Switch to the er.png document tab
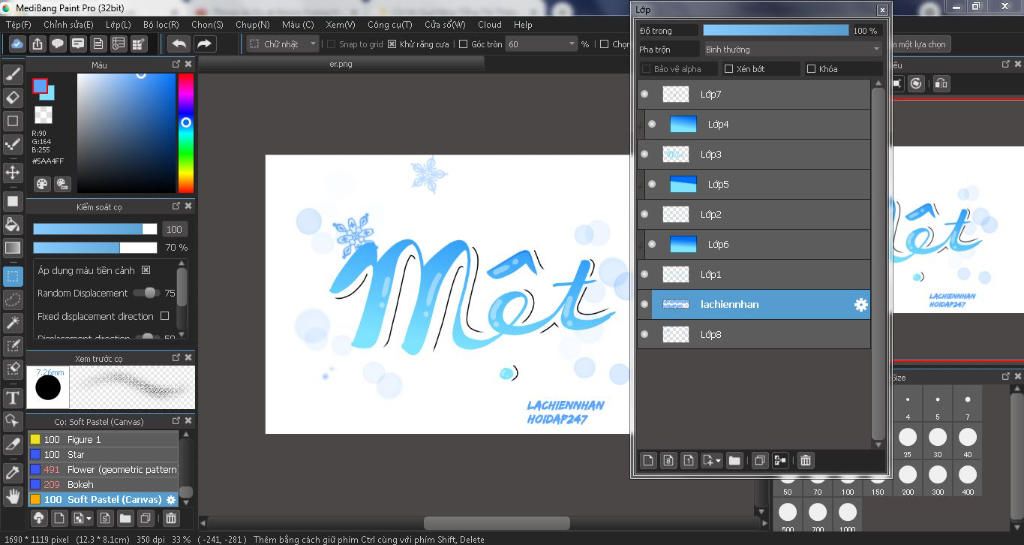 point(341,64)
